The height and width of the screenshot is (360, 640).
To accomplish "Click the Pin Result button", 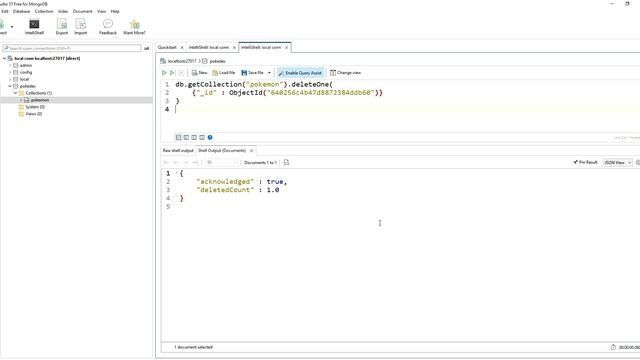I will pyautogui.click(x=585, y=162).
